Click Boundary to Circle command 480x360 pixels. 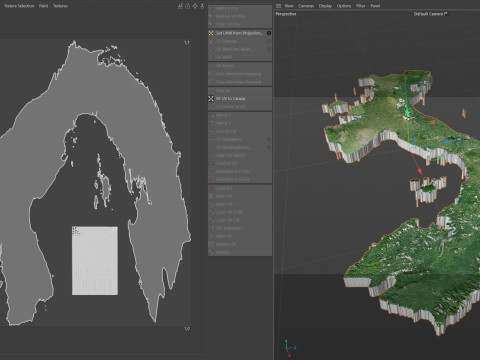(240, 171)
